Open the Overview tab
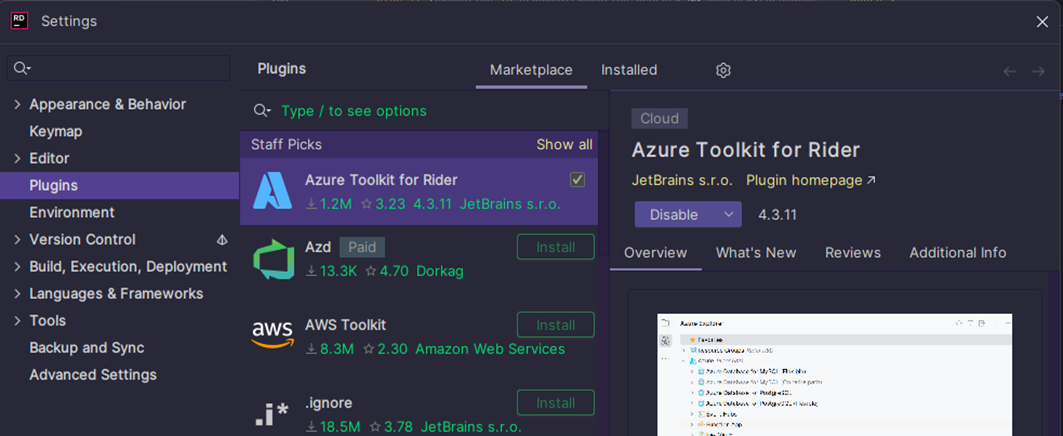Image resolution: width=1063 pixels, height=436 pixels. [x=656, y=253]
